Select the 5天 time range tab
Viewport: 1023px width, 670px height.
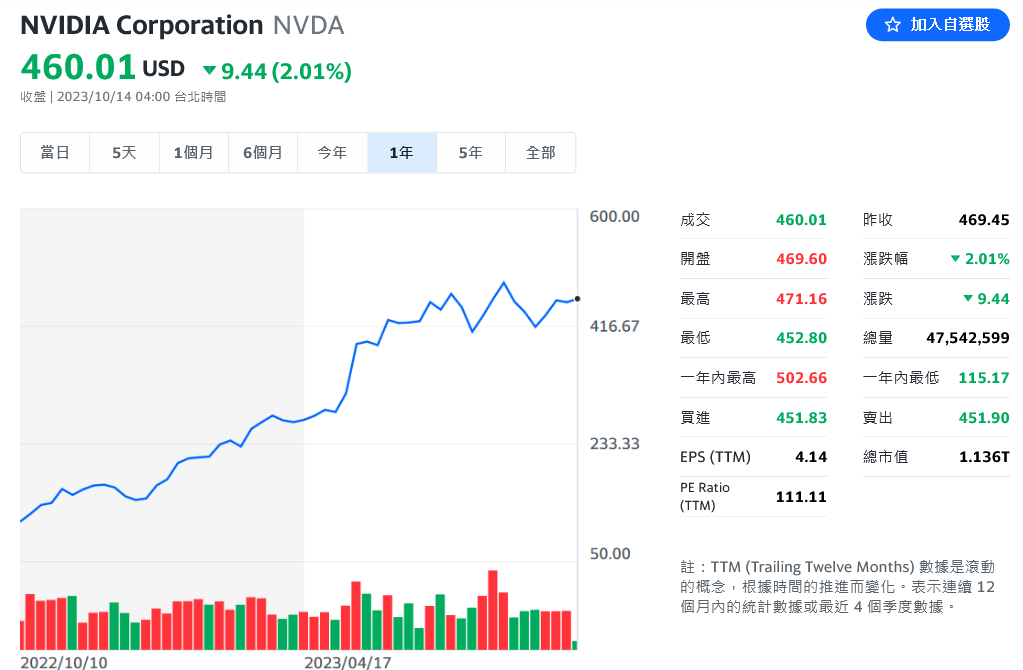(x=124, y=153)
